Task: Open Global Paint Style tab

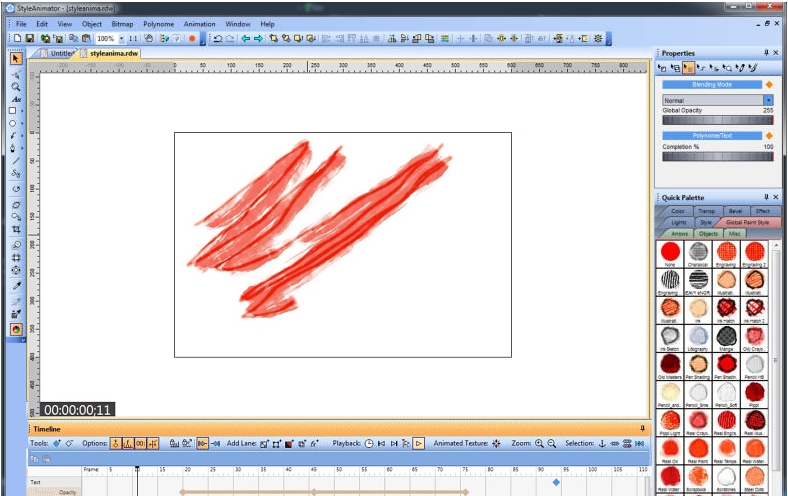Action: click(x=747, y=222)
